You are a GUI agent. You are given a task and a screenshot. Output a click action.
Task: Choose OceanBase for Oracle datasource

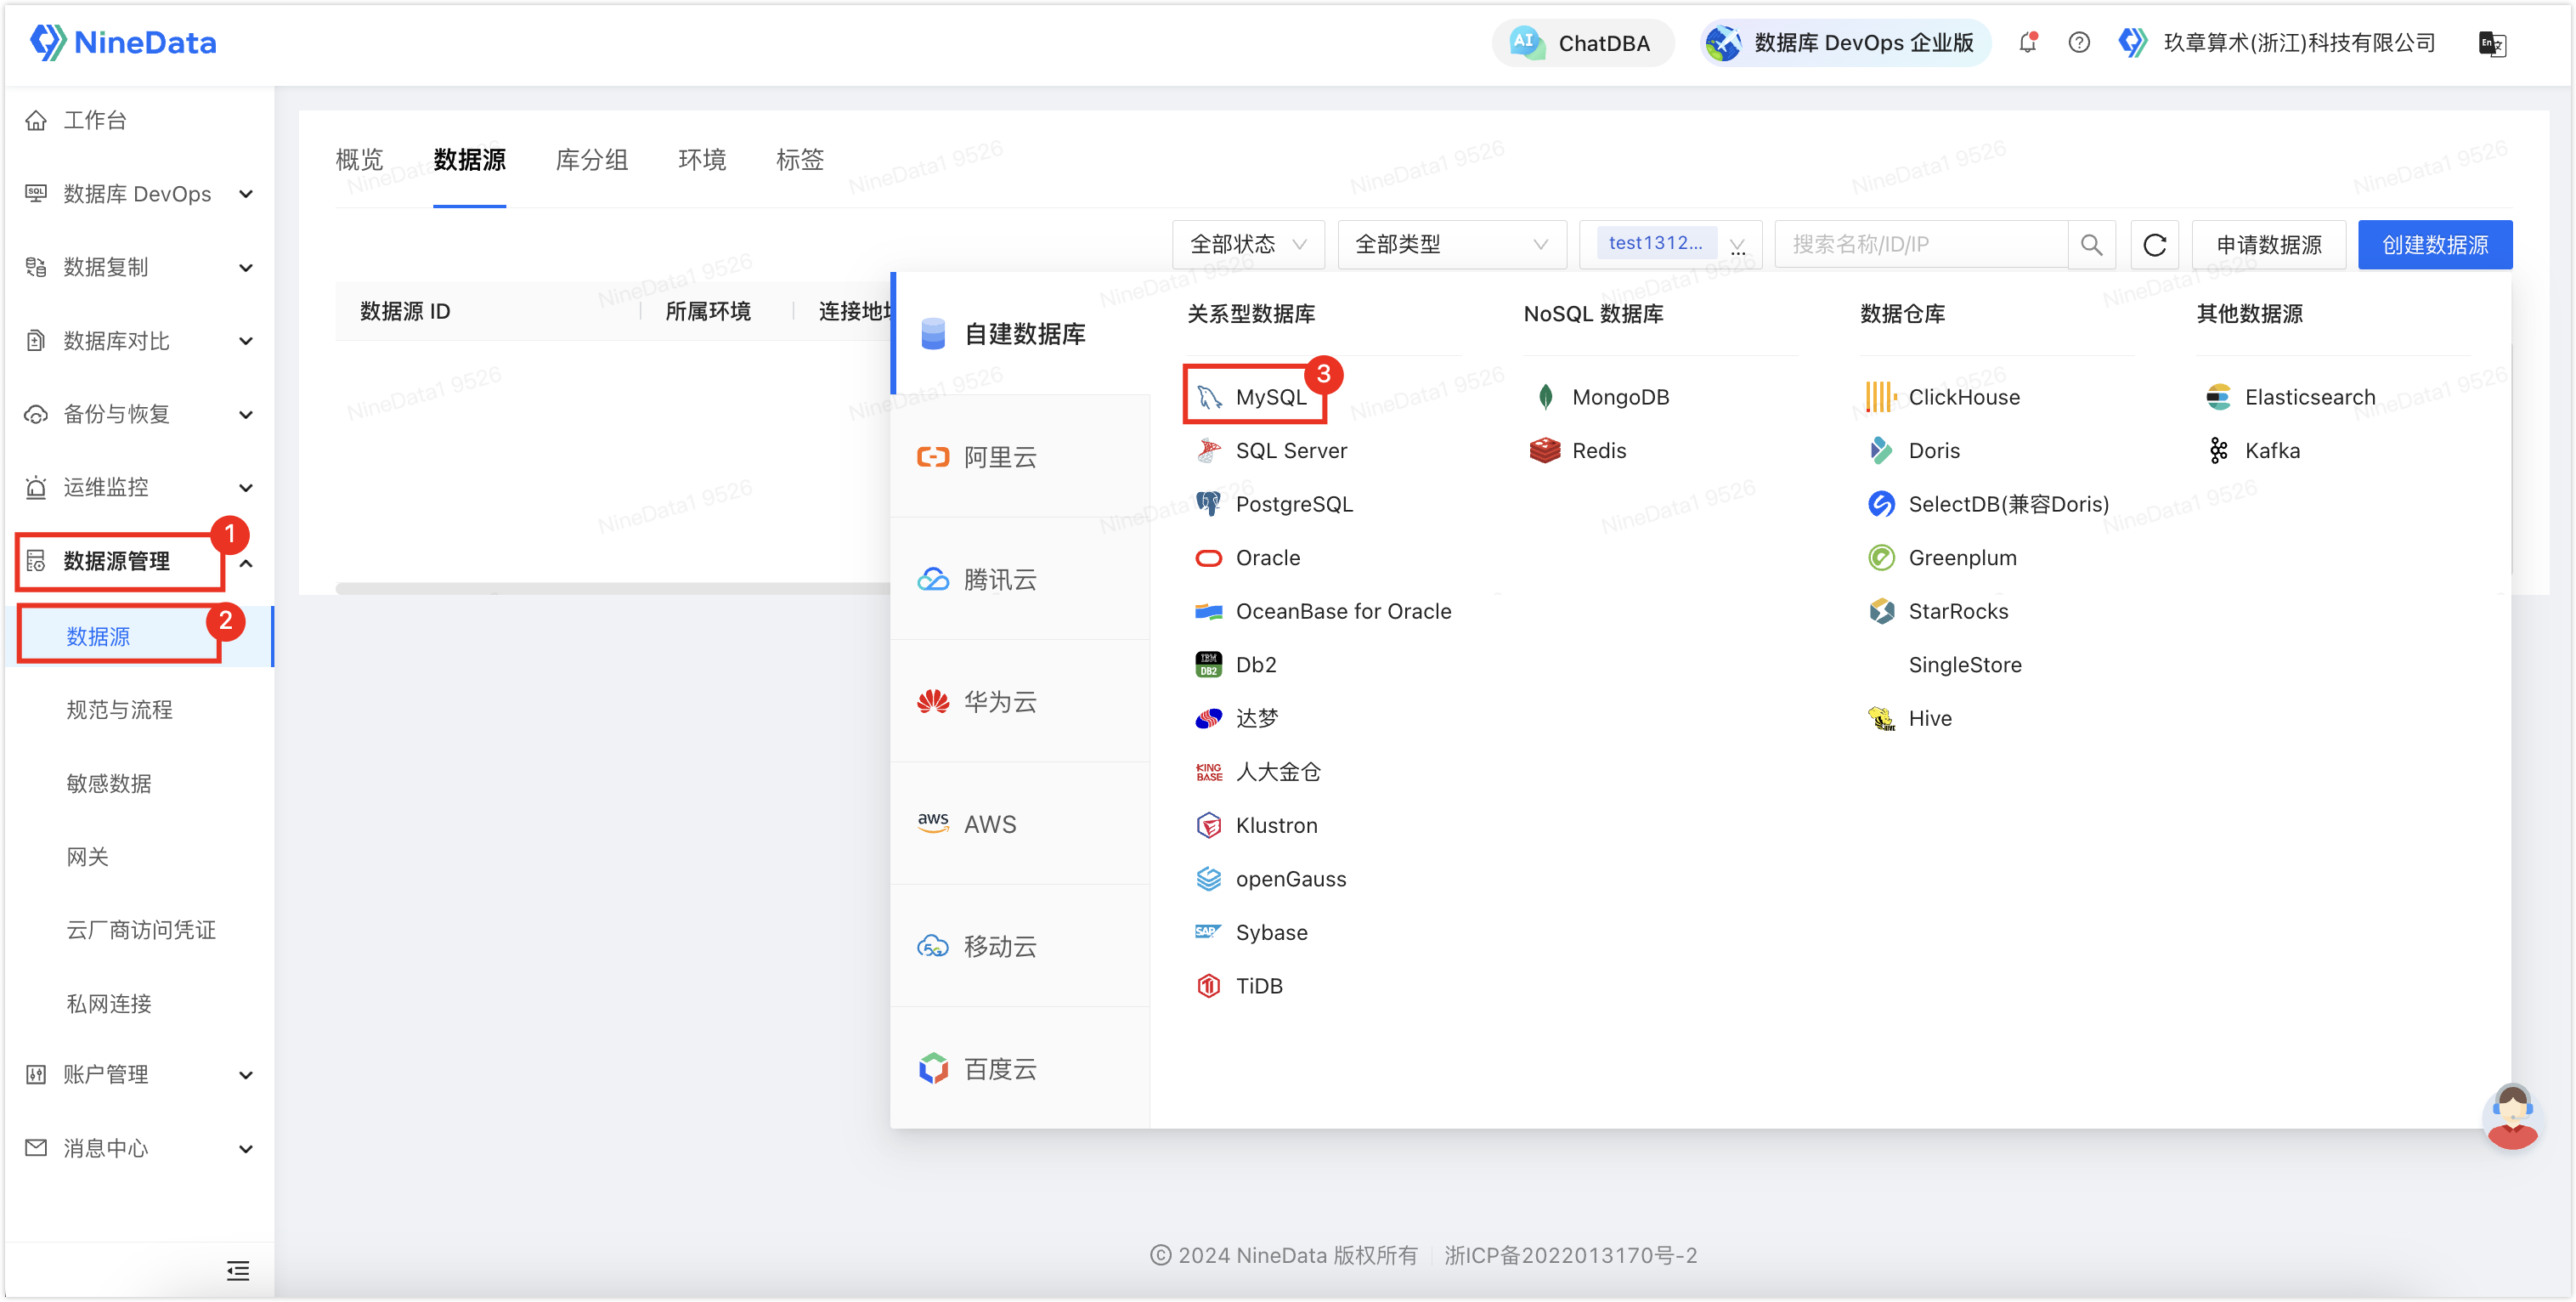point(1324,611)
